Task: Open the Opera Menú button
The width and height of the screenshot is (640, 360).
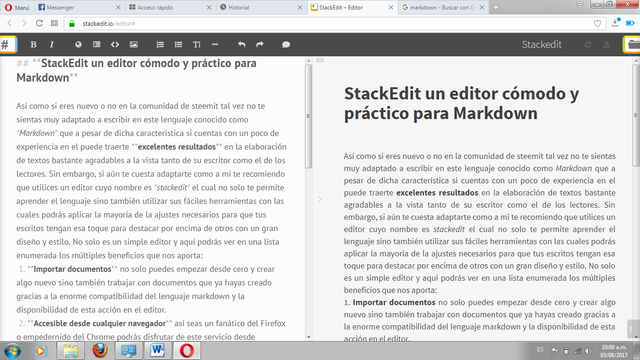Action: pos(17,7)
